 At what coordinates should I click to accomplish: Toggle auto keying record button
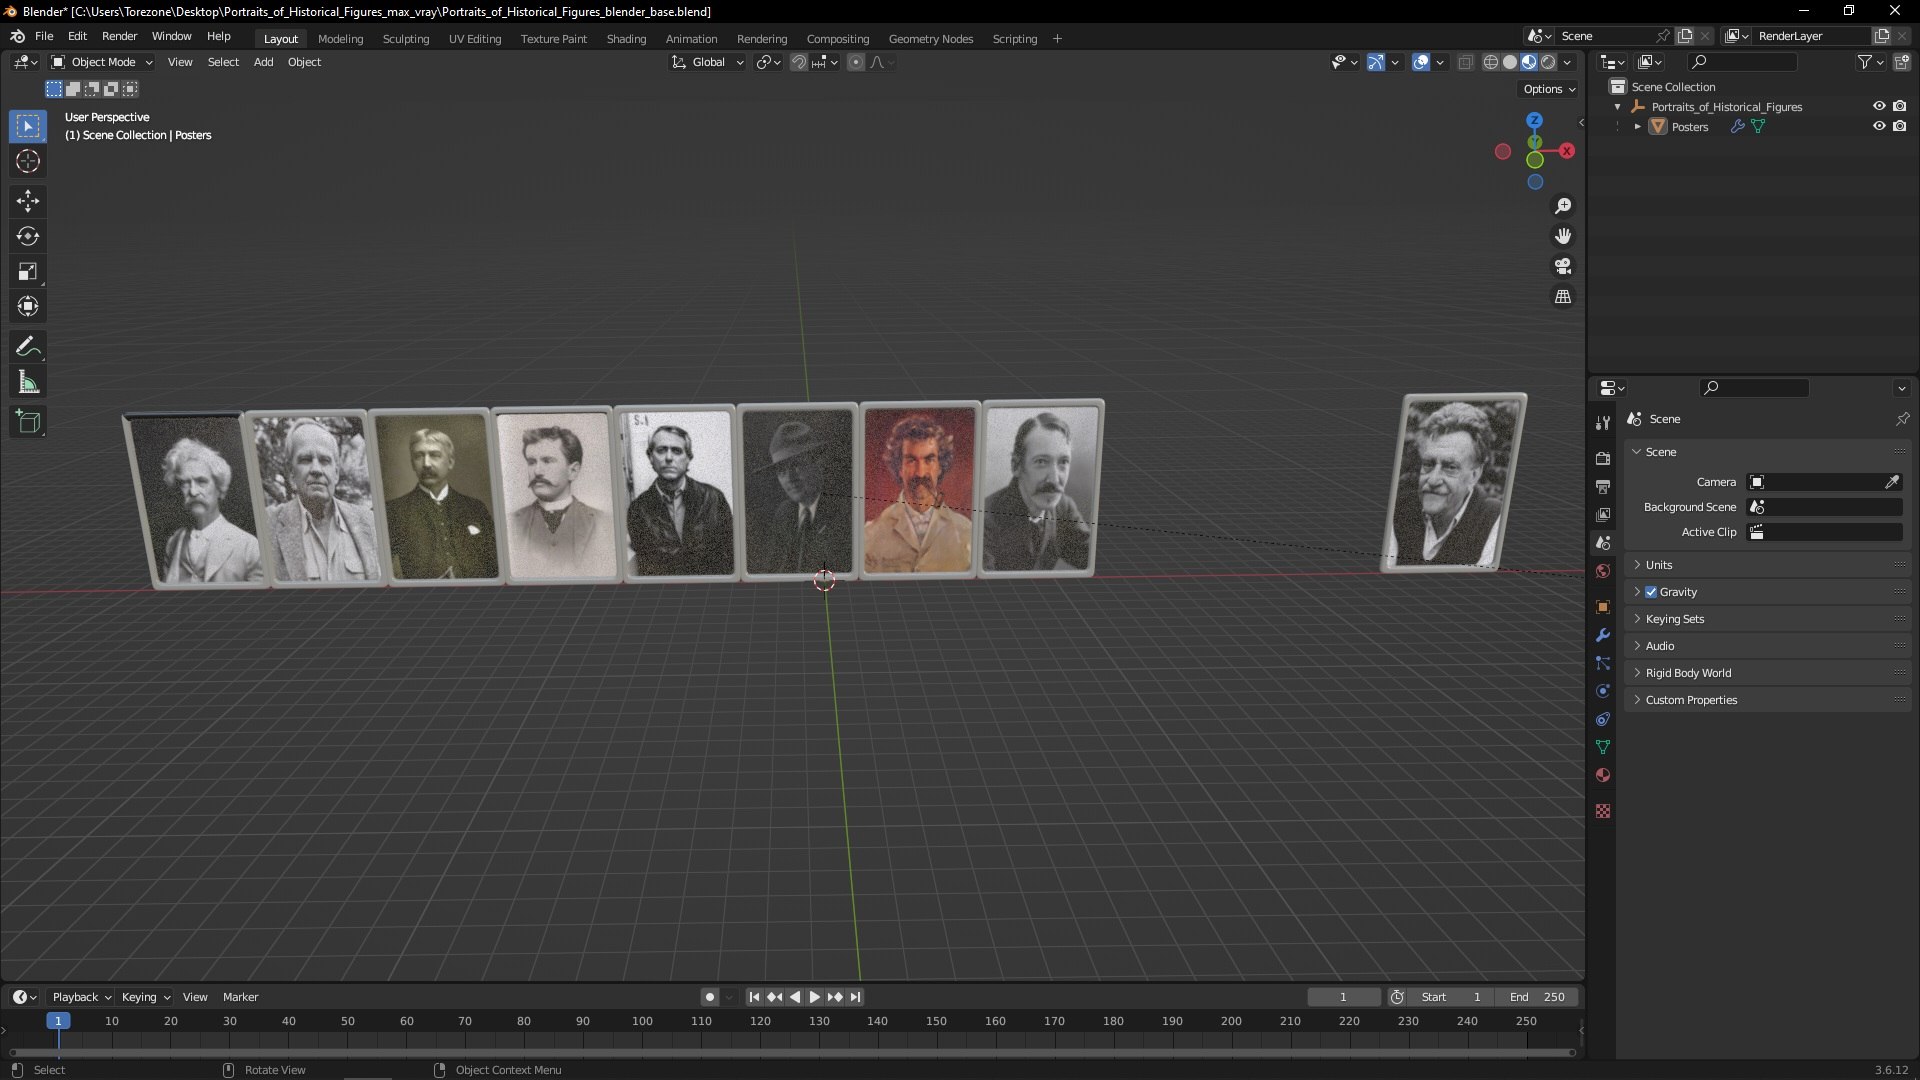tap(710, 997)
